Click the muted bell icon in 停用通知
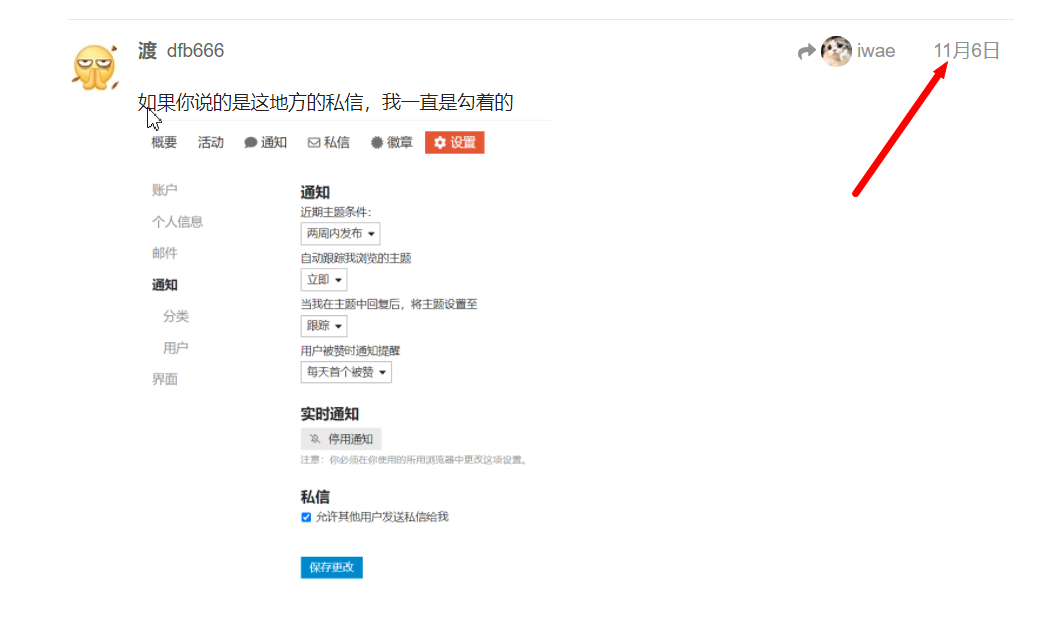The width and height of the screenshot is (1061, 642). point(315,439)
